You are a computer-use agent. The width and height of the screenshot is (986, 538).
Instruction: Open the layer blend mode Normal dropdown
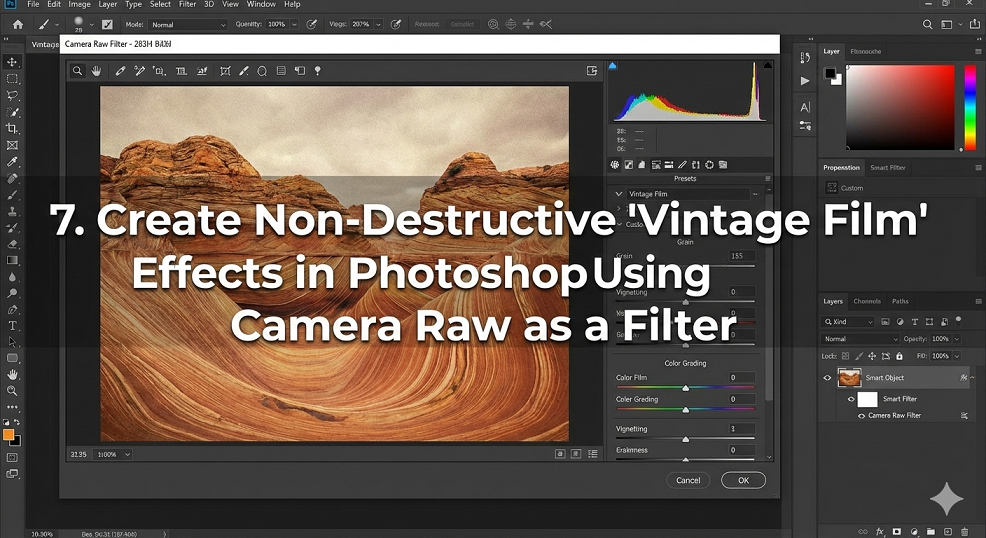[x=861, y=339]
